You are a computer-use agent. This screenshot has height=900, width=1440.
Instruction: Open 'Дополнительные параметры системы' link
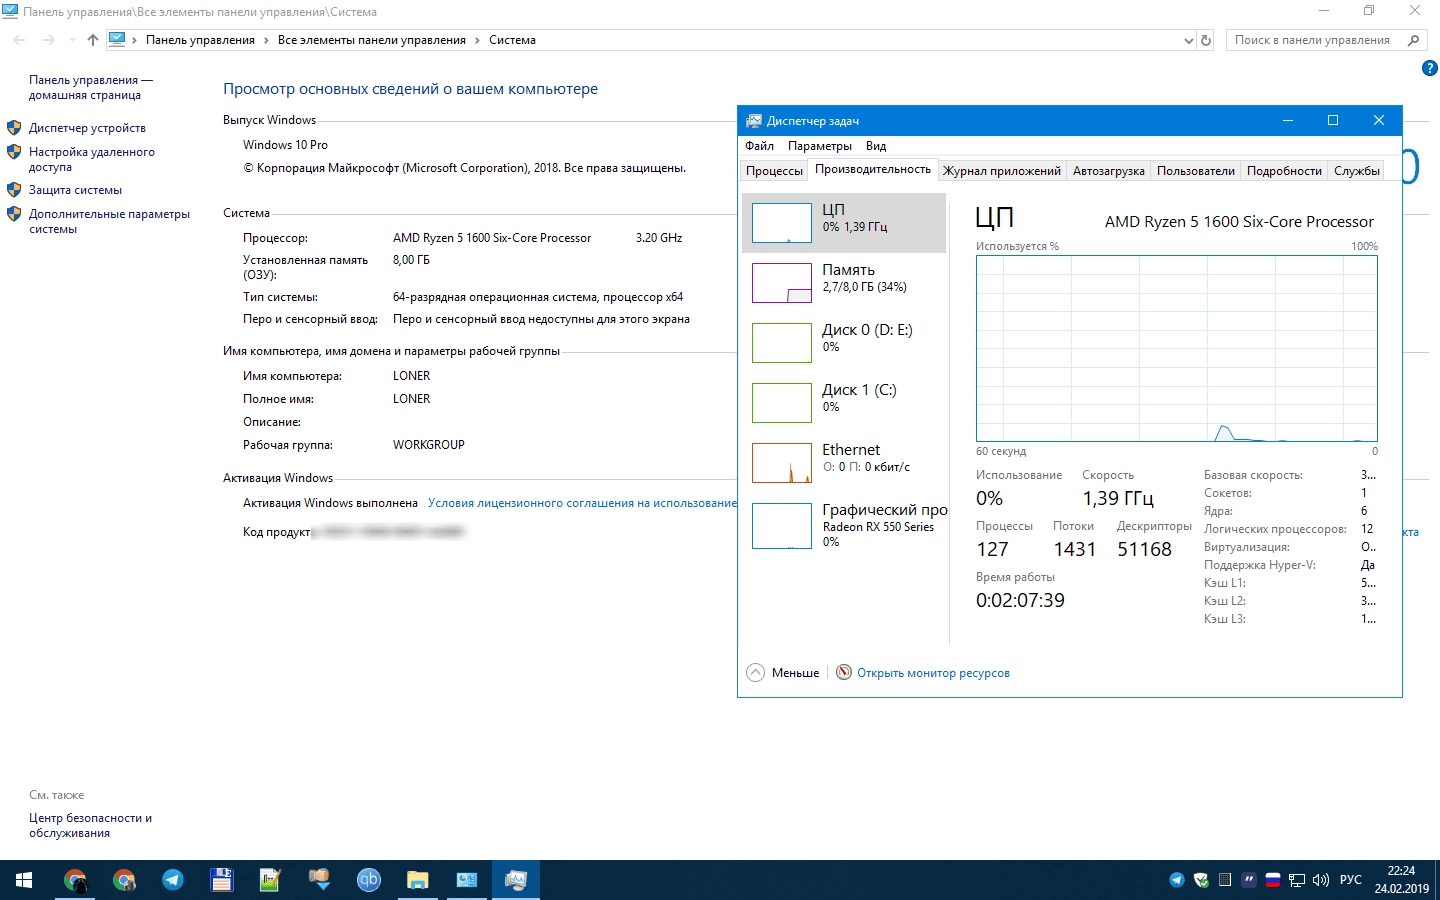click(x=109, y=222)
